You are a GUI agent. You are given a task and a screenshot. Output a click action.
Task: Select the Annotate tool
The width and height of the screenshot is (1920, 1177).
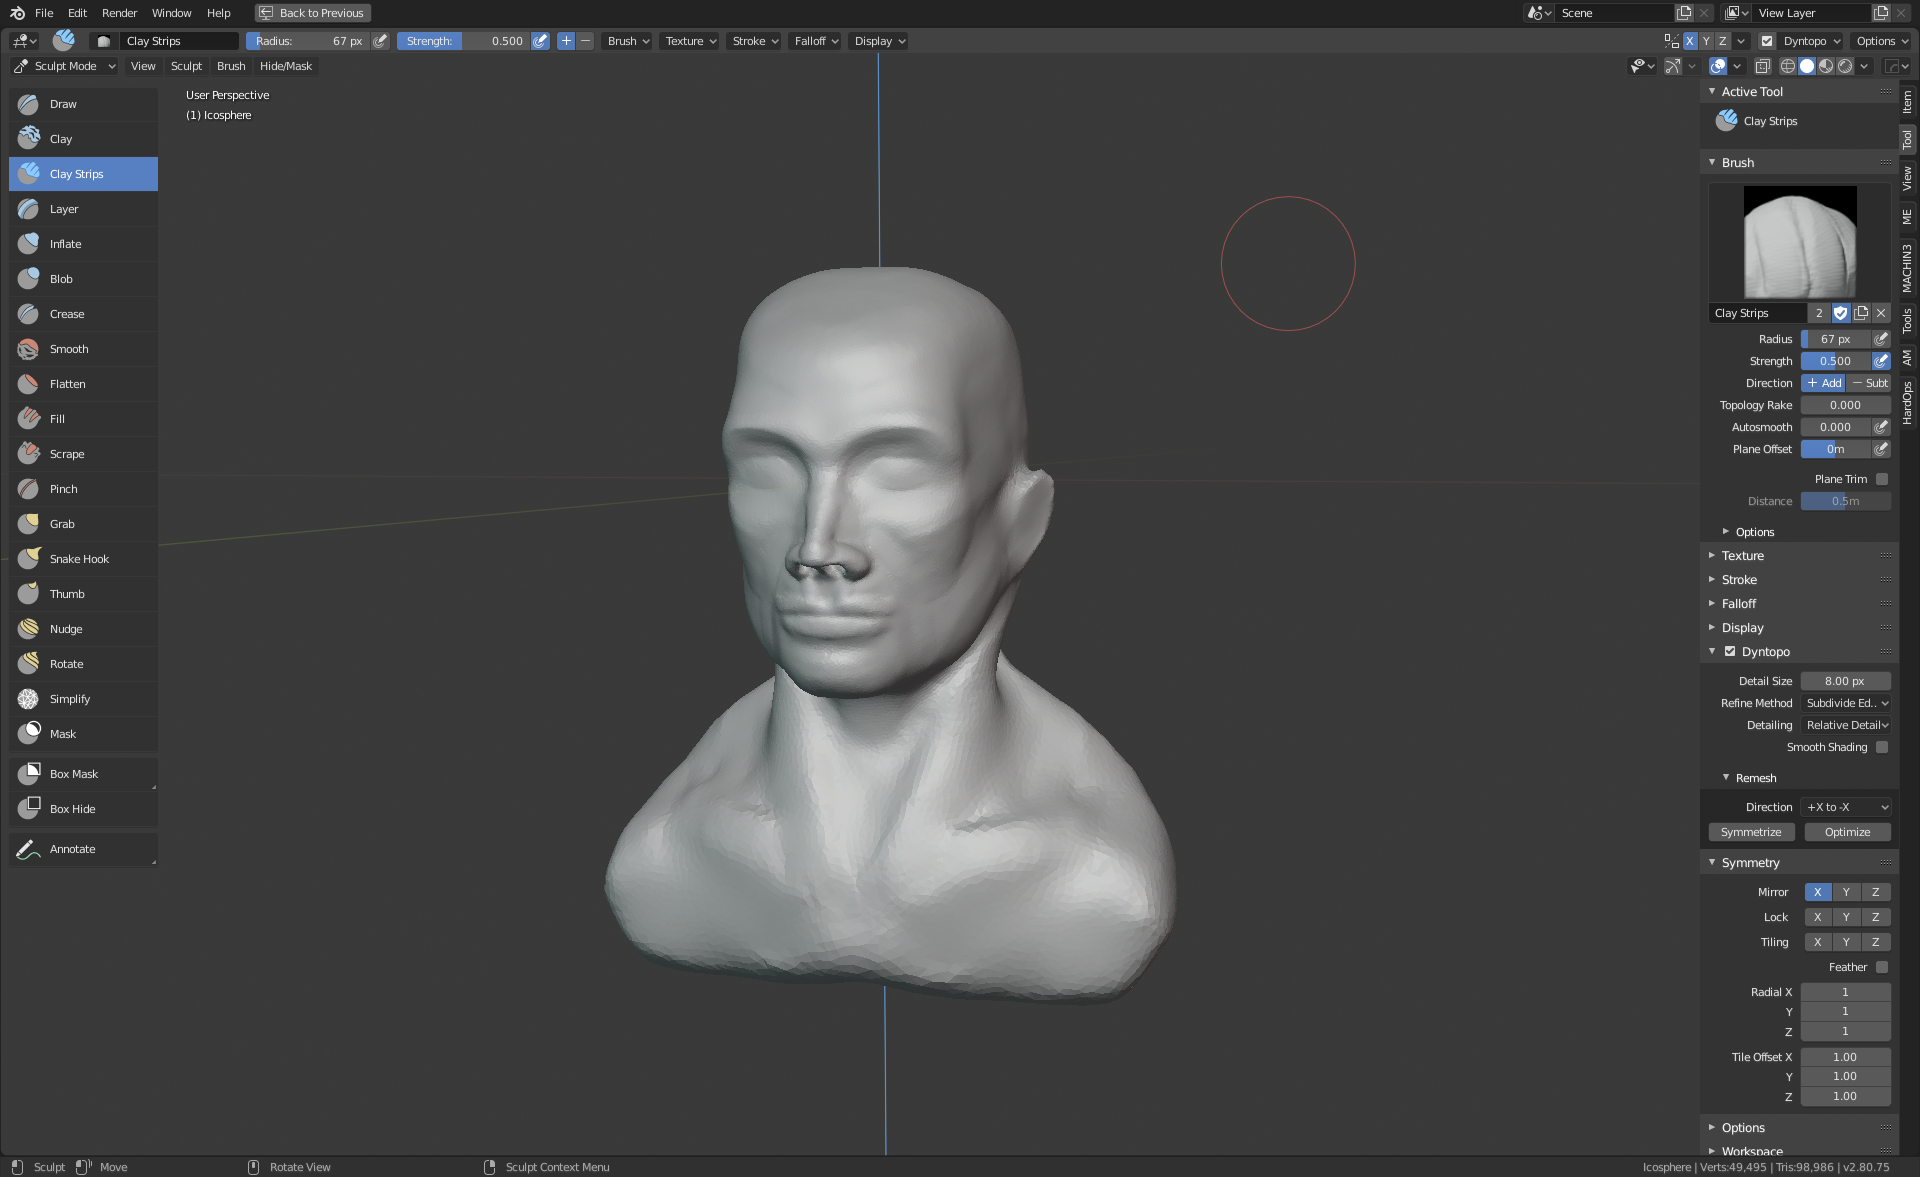(x=72, y=849)
